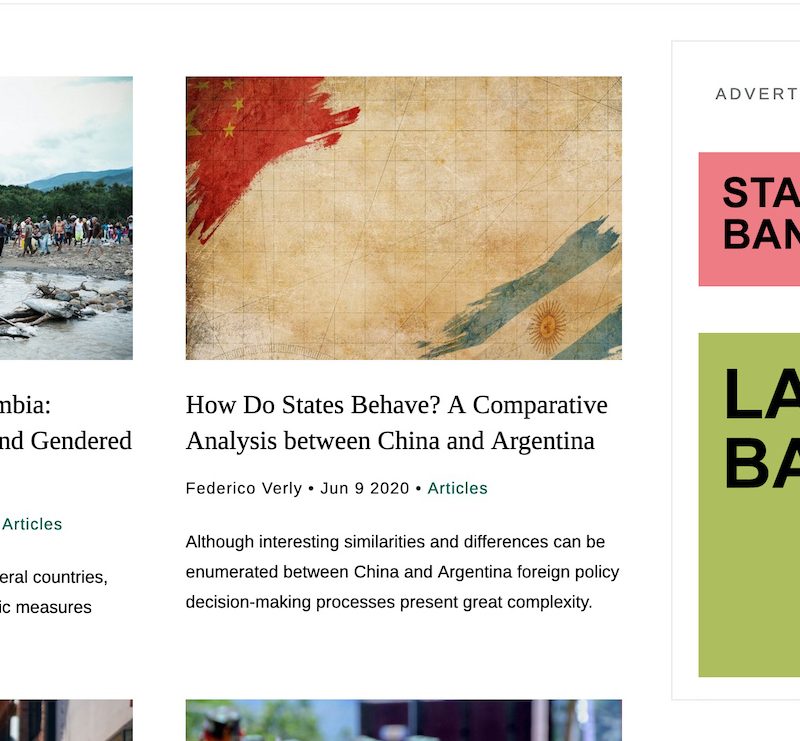This screenshot has width=800, height=741.
Task: Click the pink 'STA BAN' advertisement banner
Action: 749,219
